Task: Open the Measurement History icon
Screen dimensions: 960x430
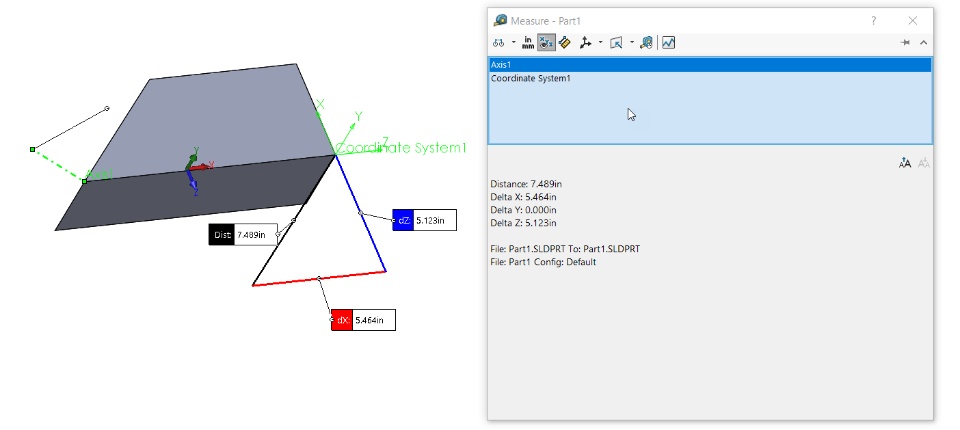Action: click(x=646, y=43)
